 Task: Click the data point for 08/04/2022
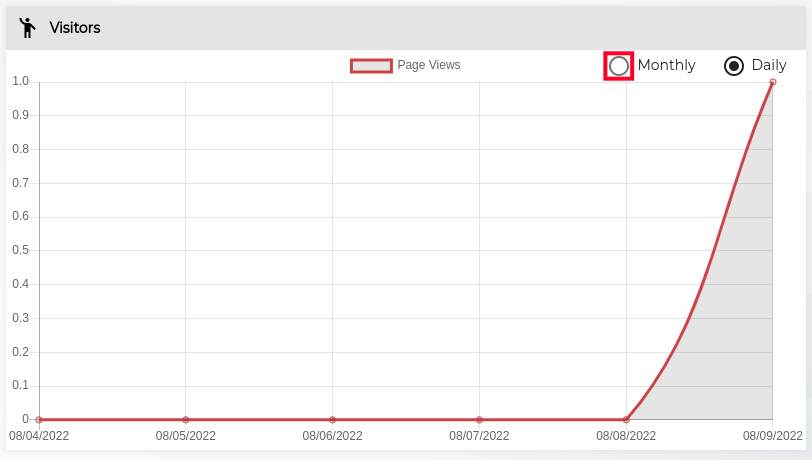[x=39, y=420]
